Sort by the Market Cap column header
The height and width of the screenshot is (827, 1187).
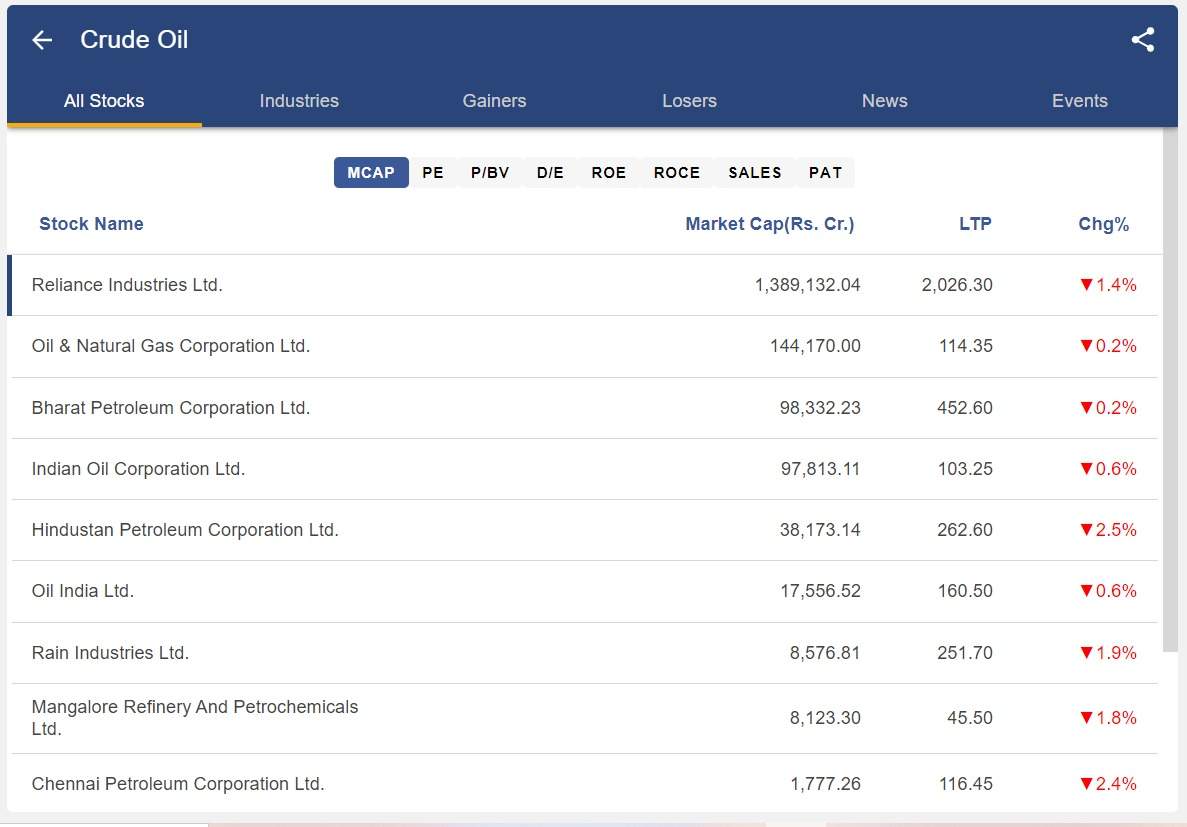(769, 224)
